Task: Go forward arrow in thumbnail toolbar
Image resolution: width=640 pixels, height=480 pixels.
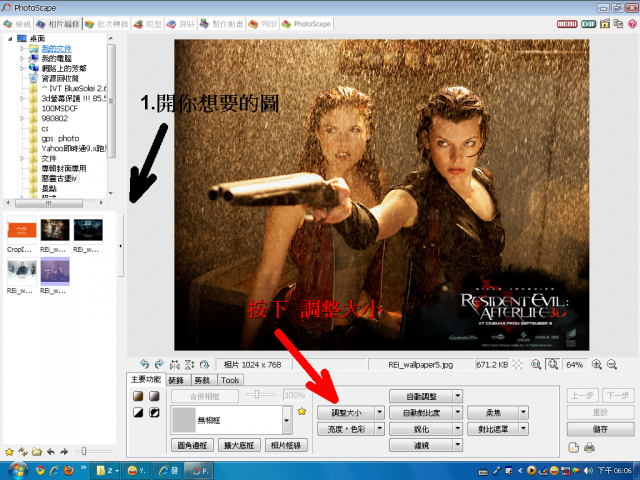Action: 64,451
